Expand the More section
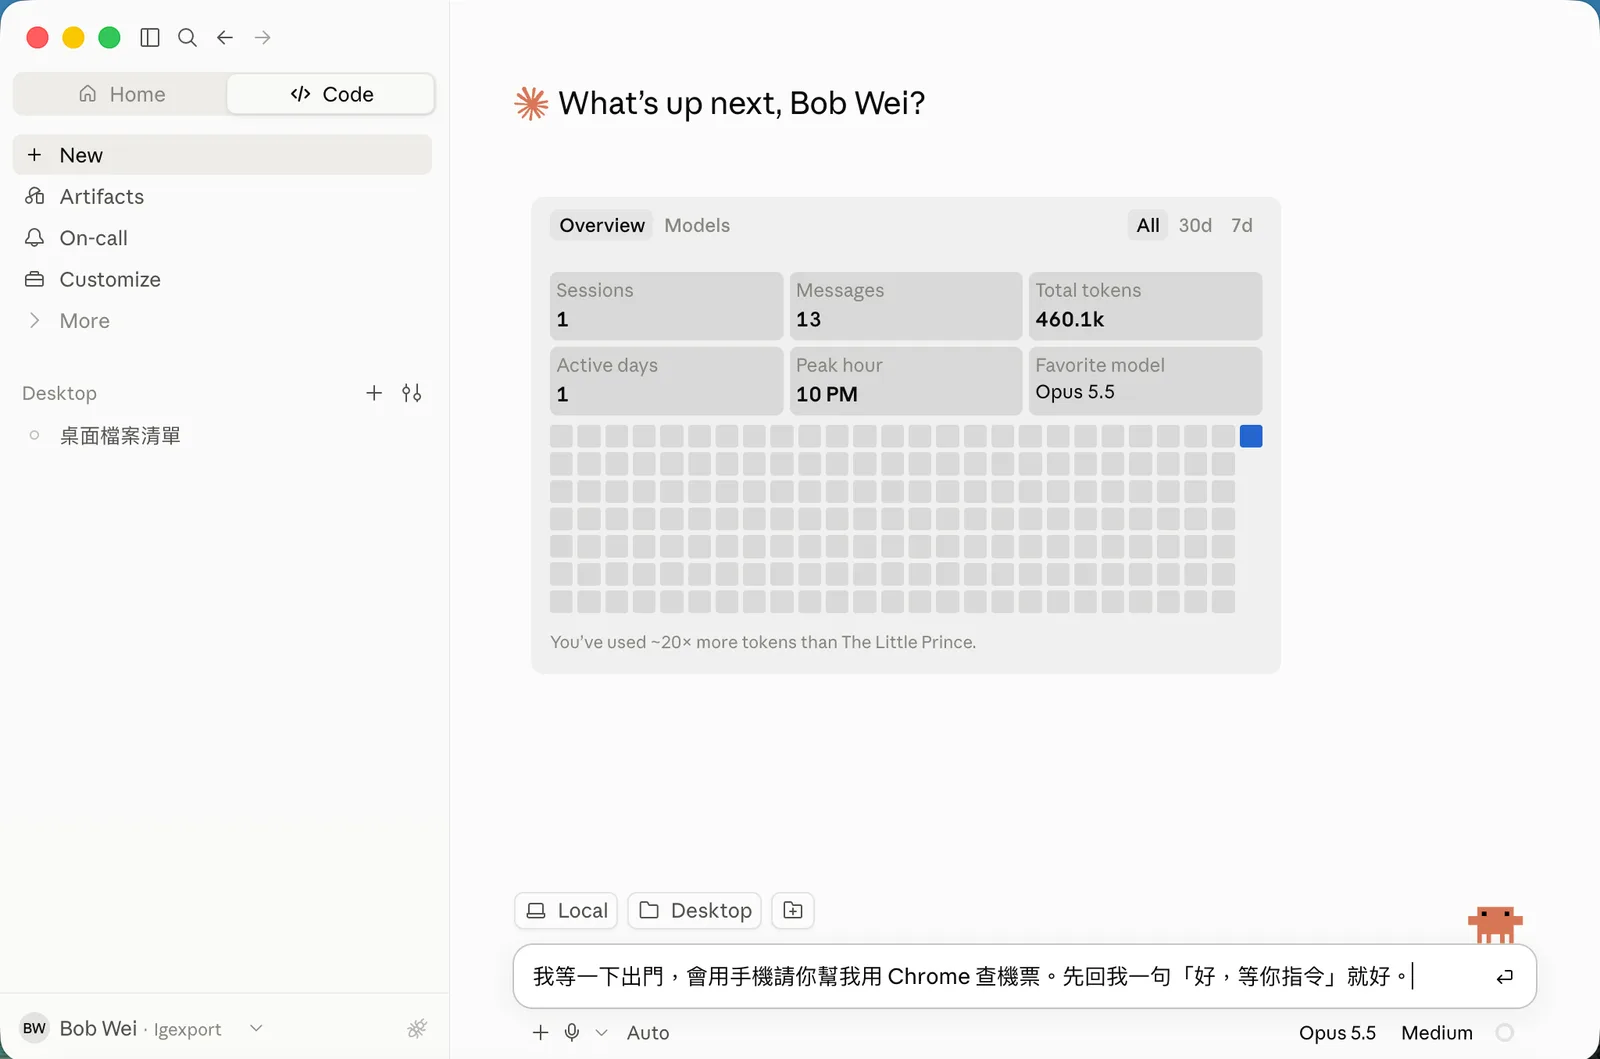This screenshot has height=1059, width=1600. point(222,321)
